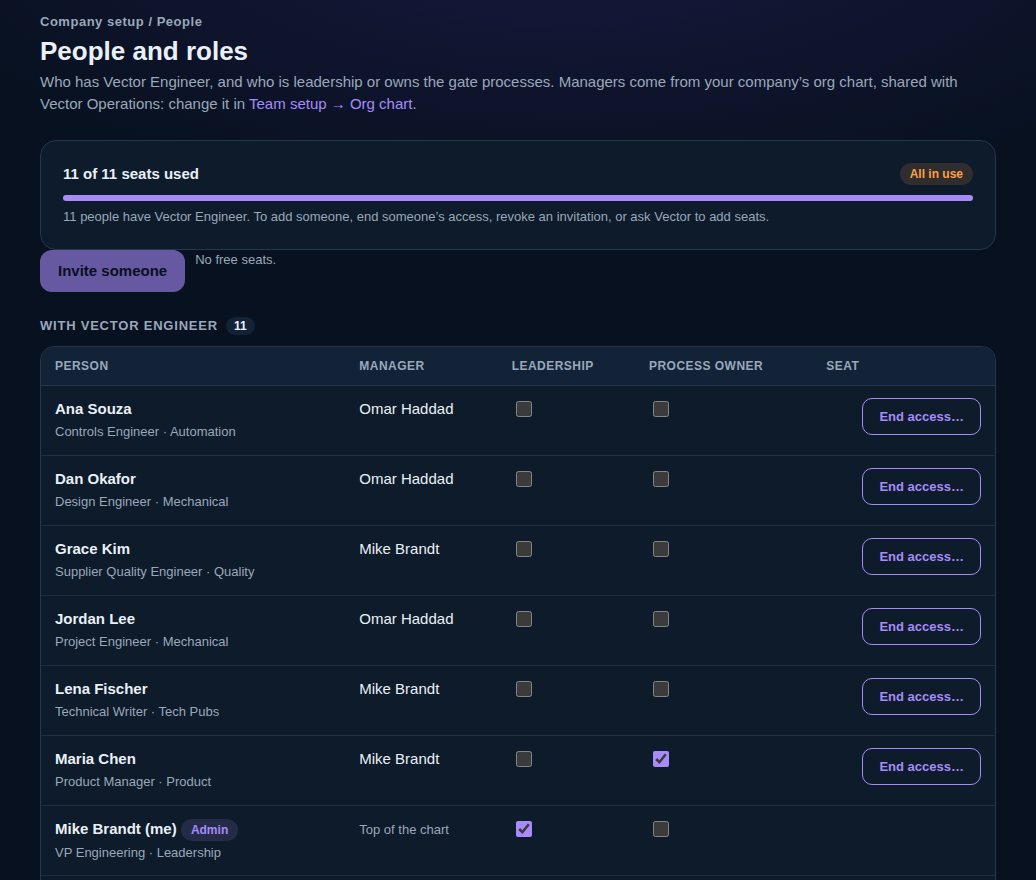Uncheck Process Owner for Maria Chen

pyautogui.click(x=661, y=759)
